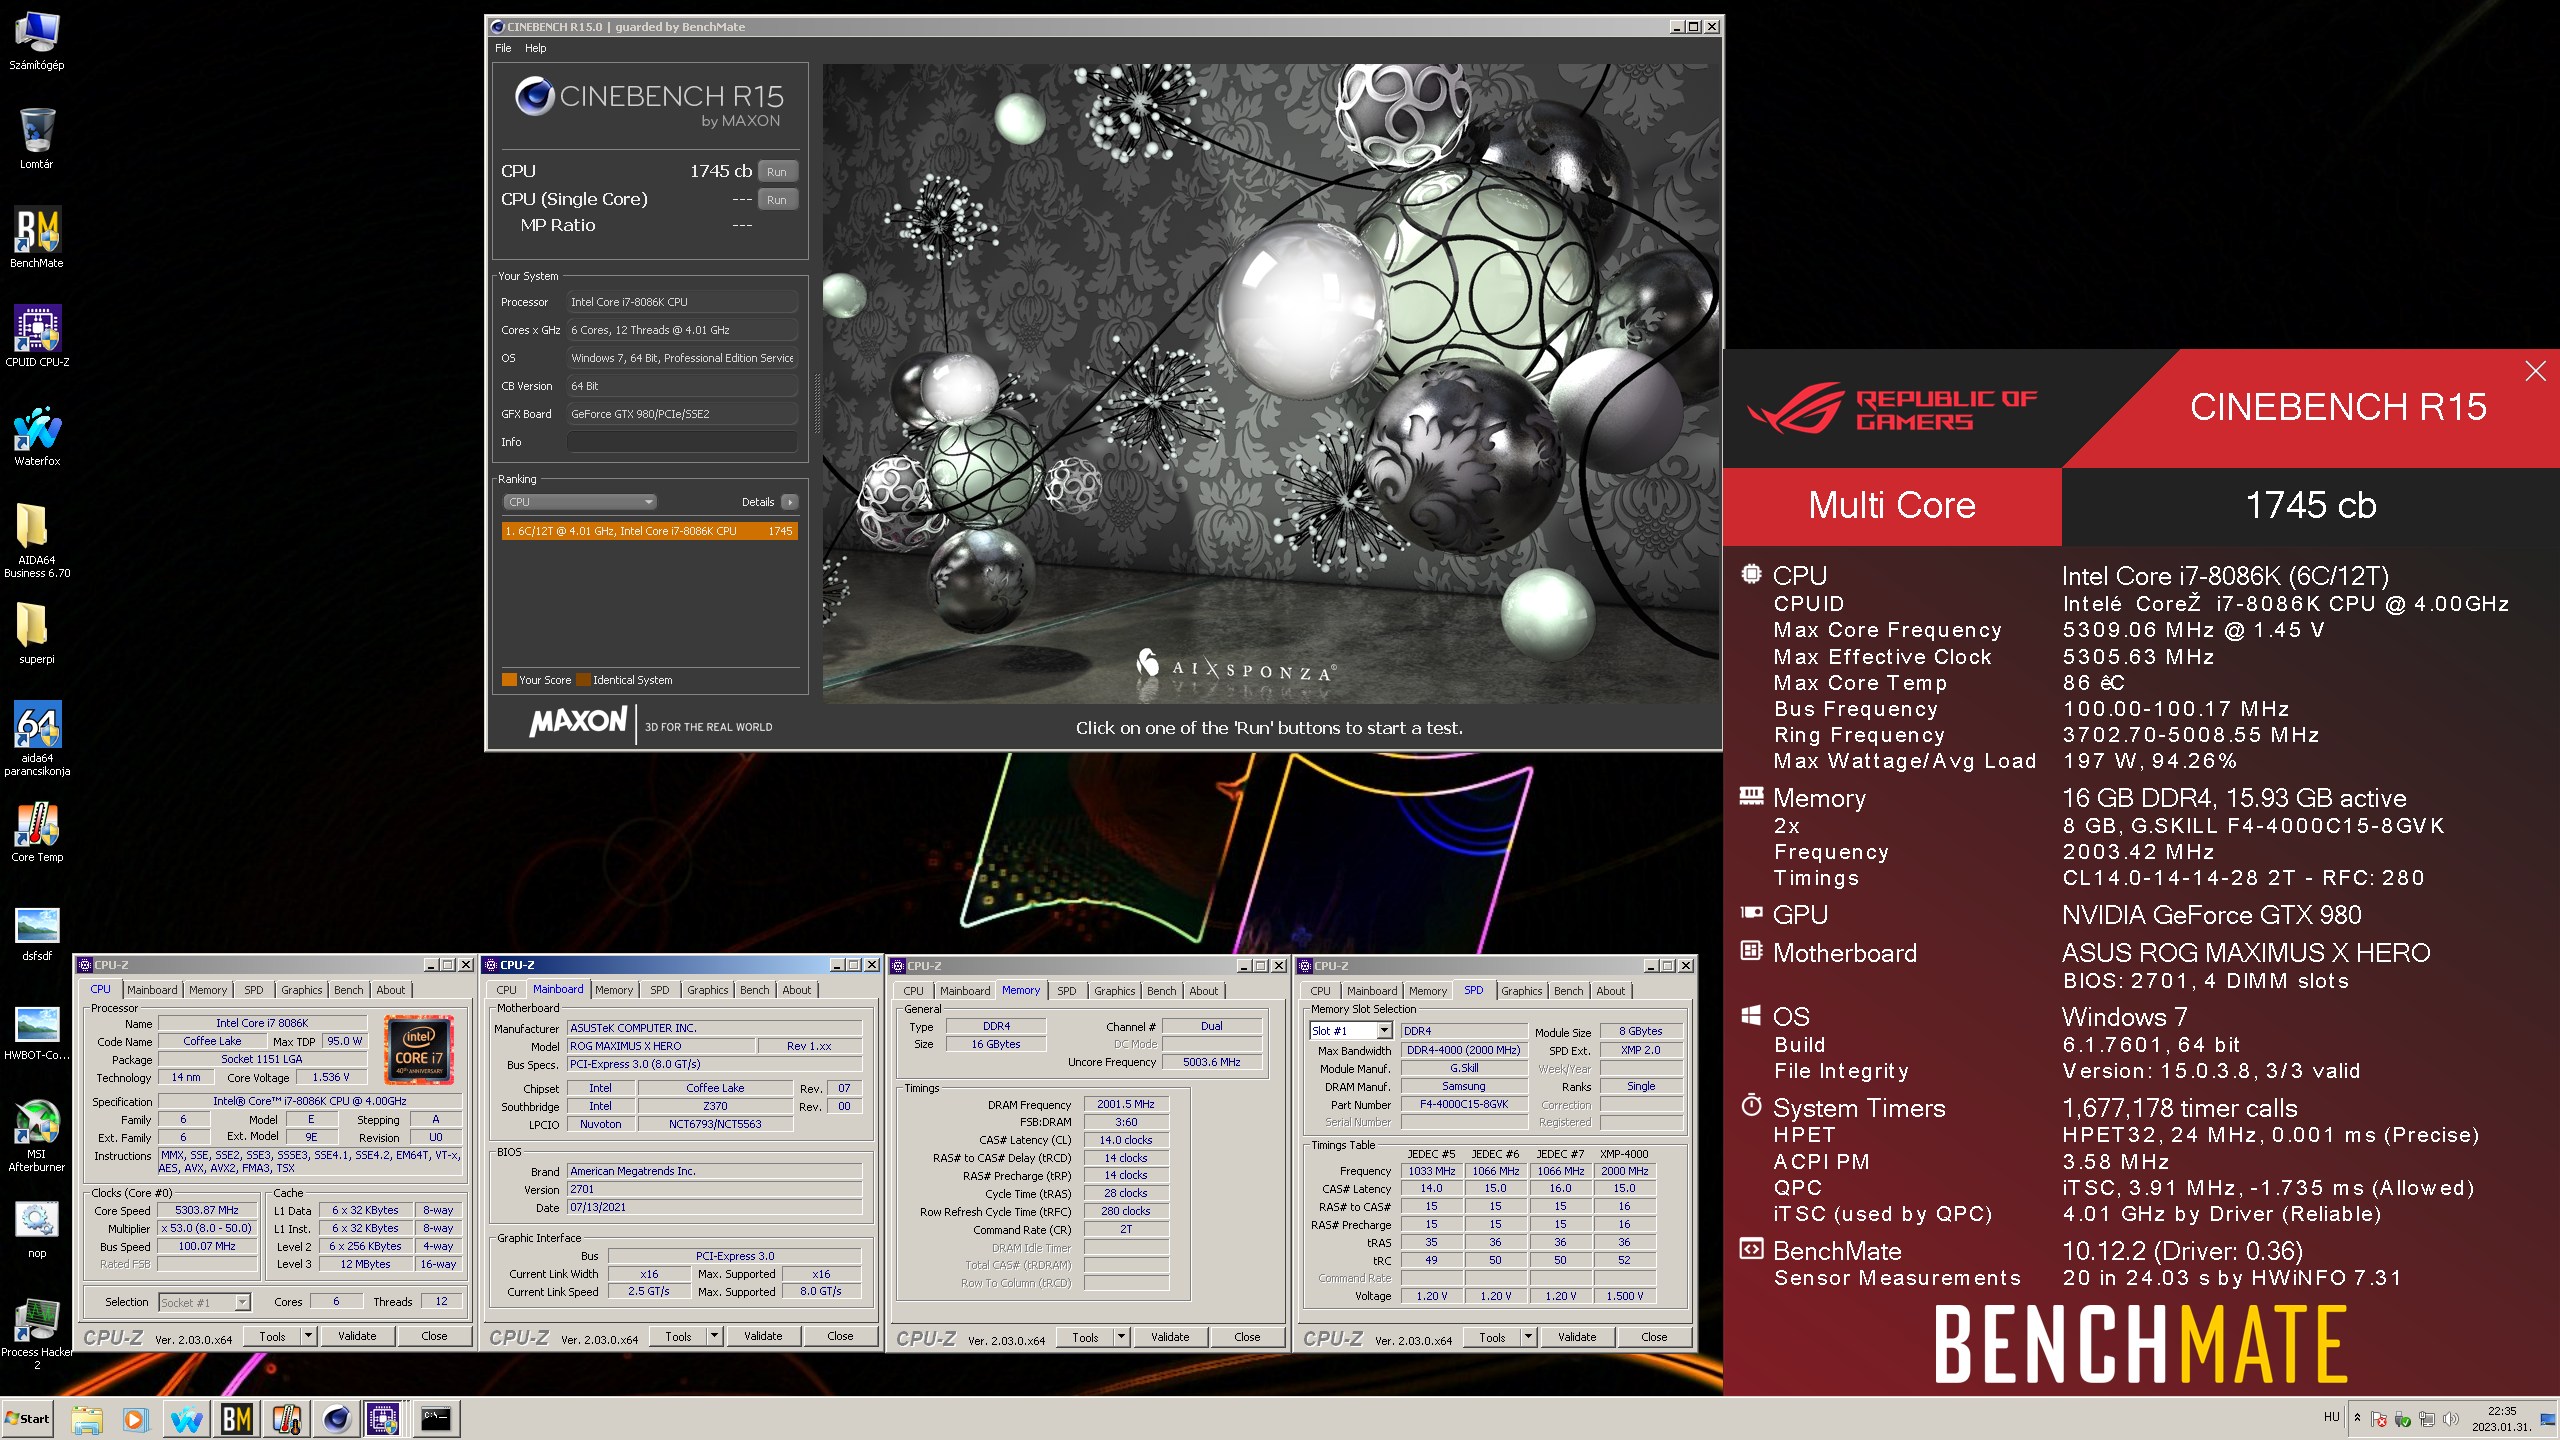Open the Details arrow button in Cinebench Ranking
Viewport: 2560px width, 1440px height.
pos(790,502)
